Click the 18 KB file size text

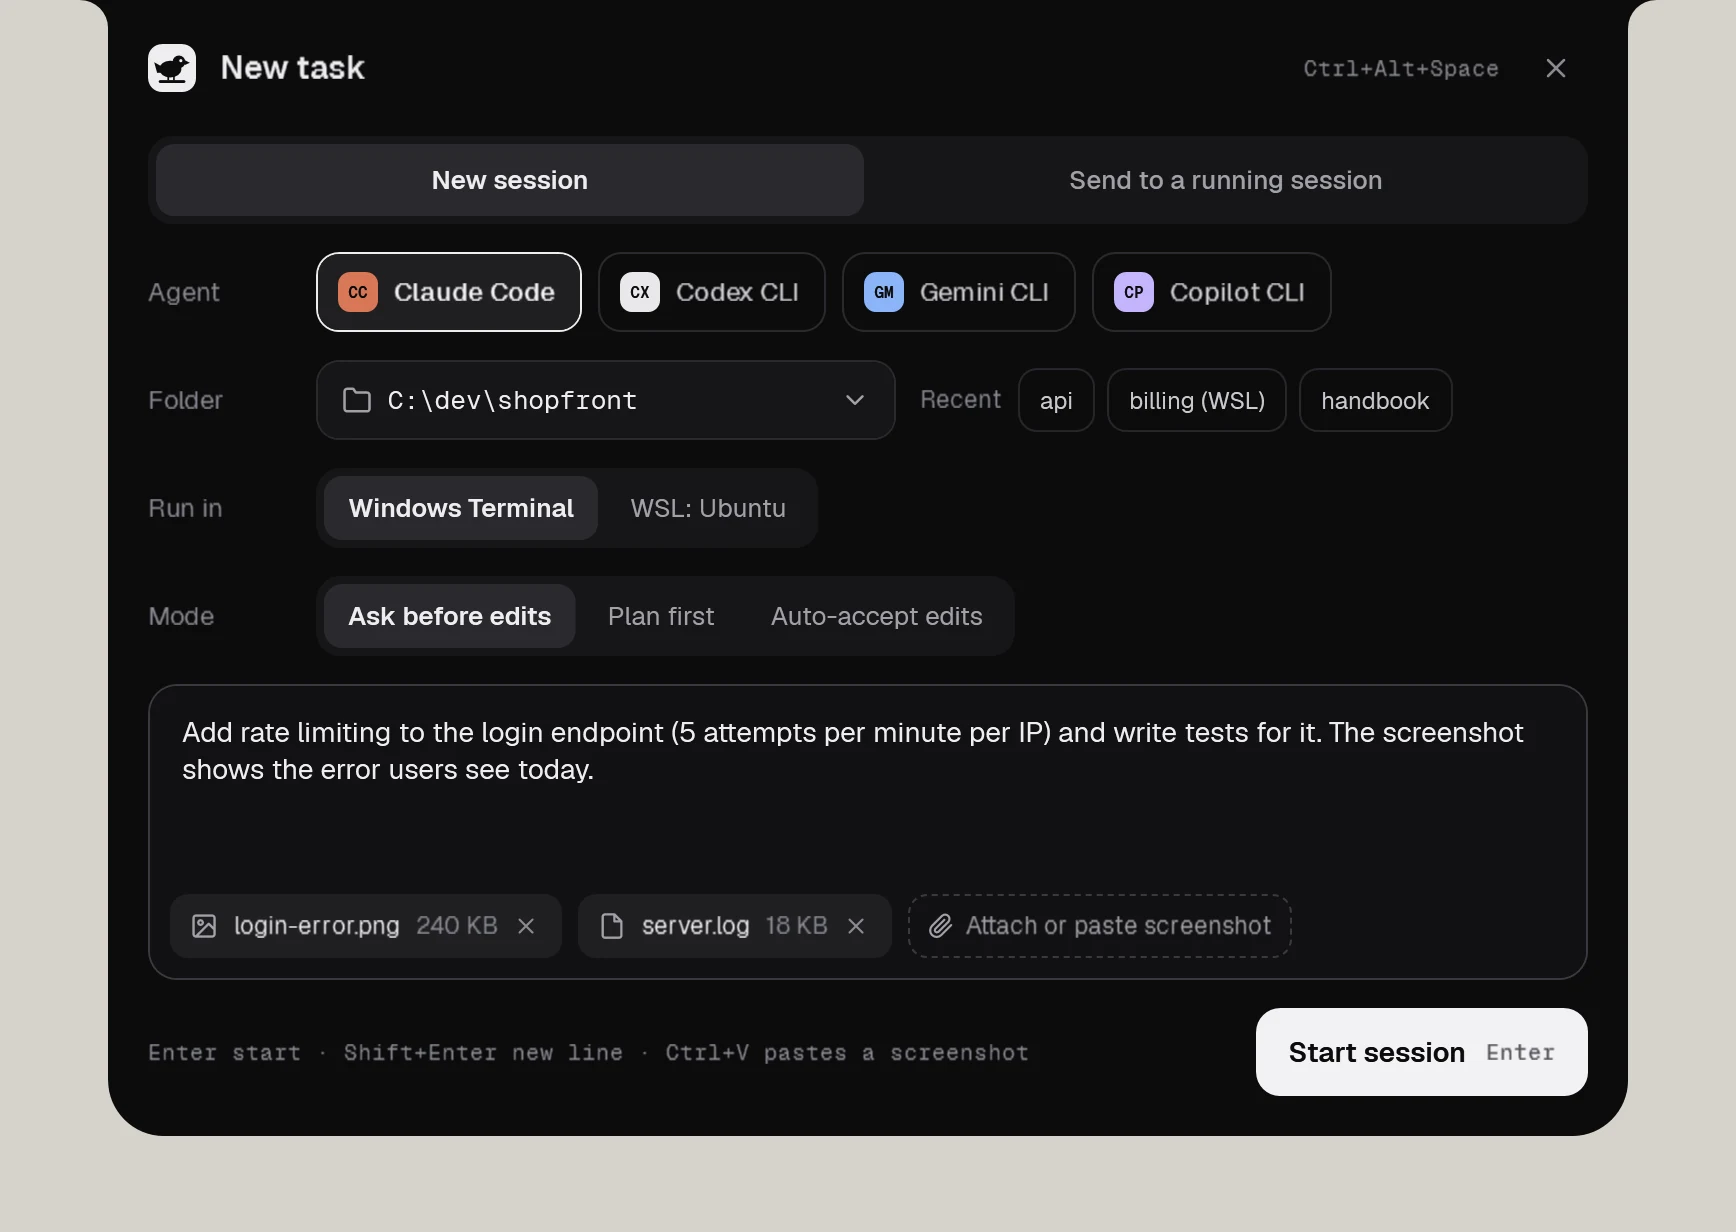(797, 926)
